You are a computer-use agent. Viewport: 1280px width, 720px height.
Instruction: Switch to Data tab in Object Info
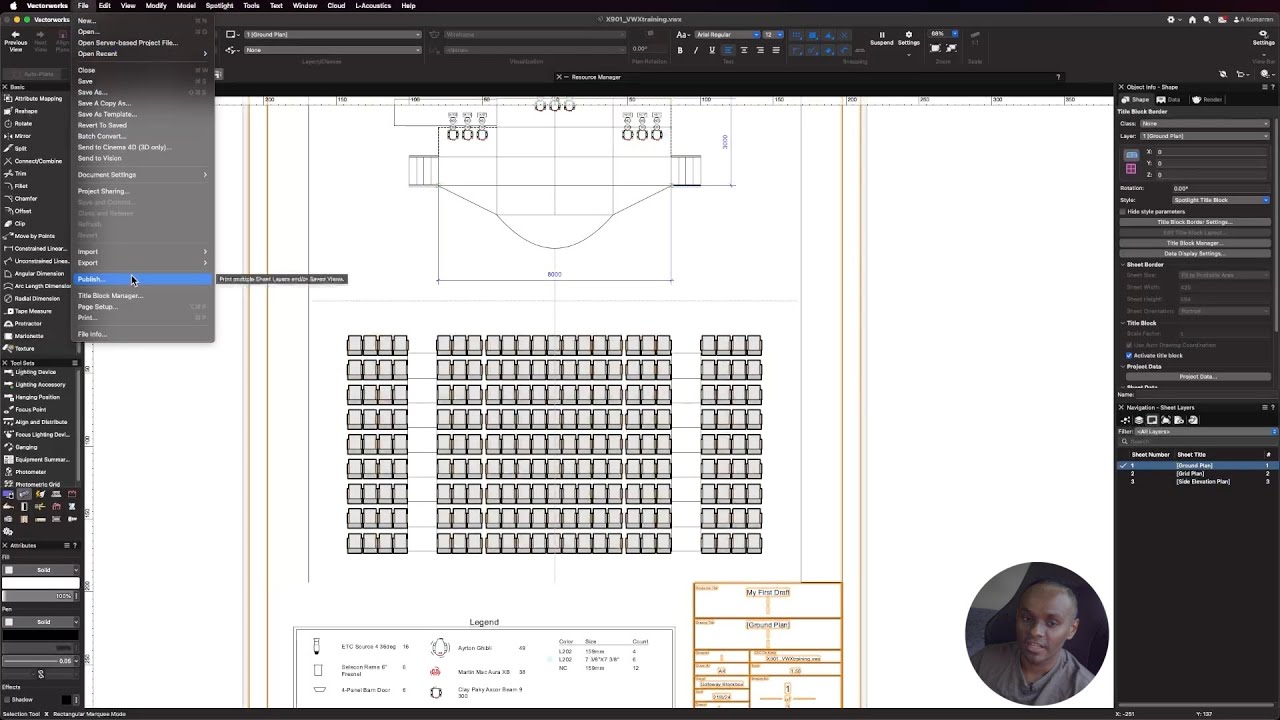click(x=1169, y=100)
